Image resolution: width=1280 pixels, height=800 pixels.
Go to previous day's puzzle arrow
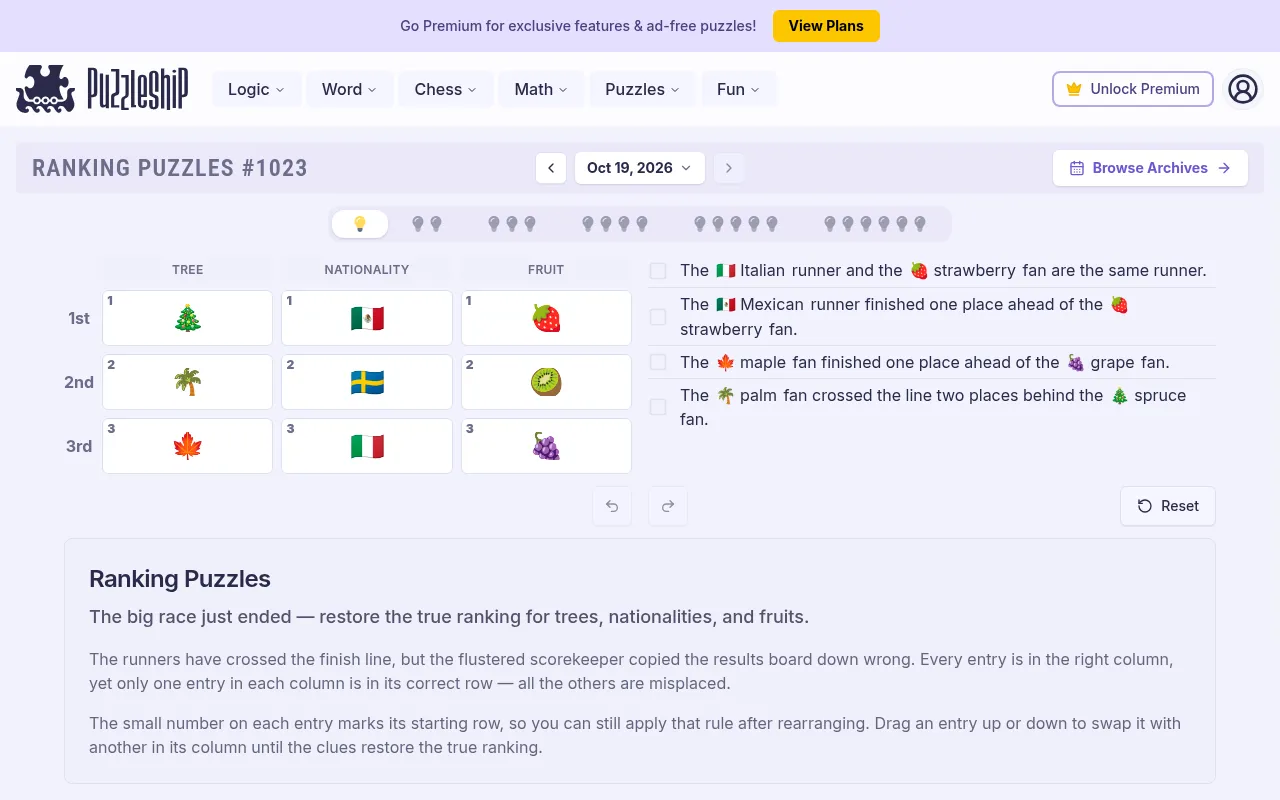tap(551, 168)
